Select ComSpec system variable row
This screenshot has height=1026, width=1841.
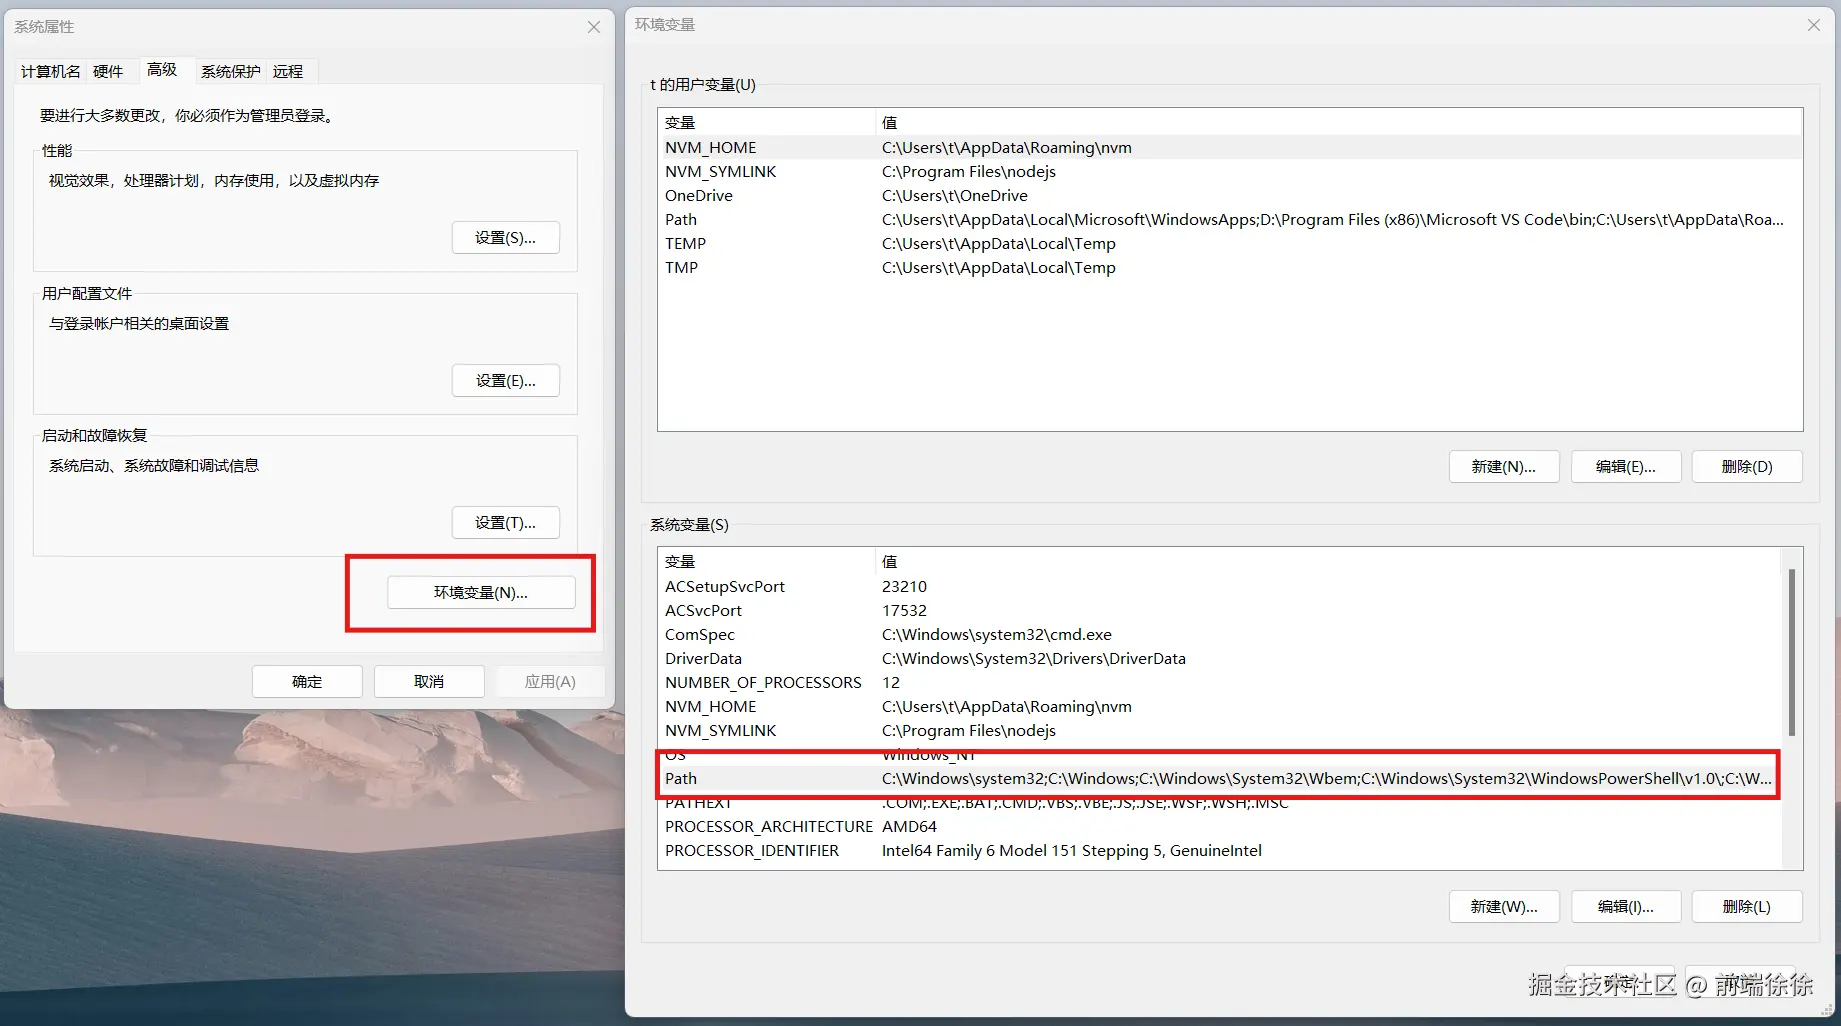click(x=1220, y=635)
